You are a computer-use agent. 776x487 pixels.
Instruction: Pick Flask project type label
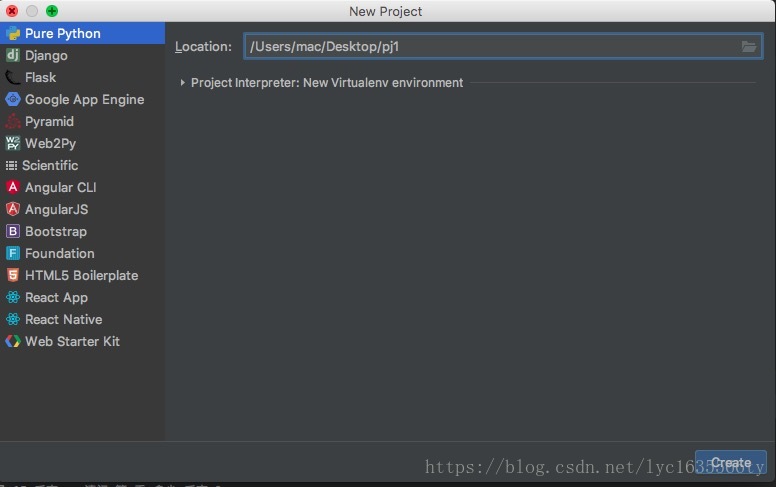[41, 77]
